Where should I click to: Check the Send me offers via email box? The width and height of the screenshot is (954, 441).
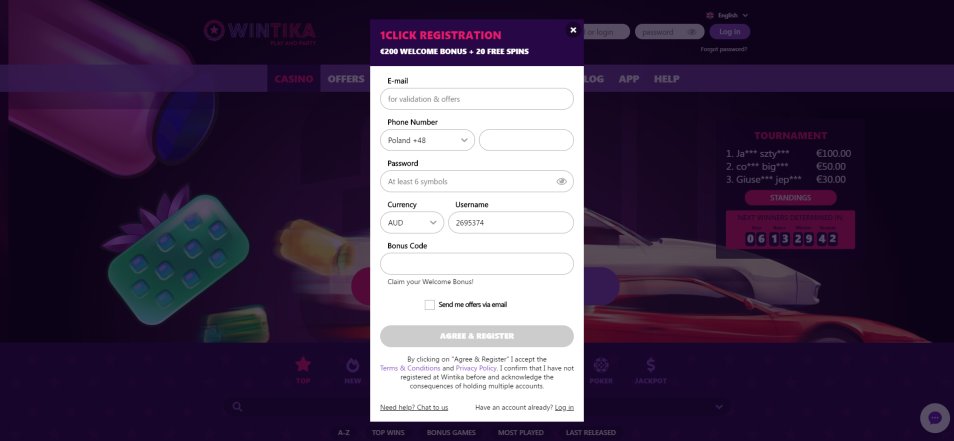[430, 305]
